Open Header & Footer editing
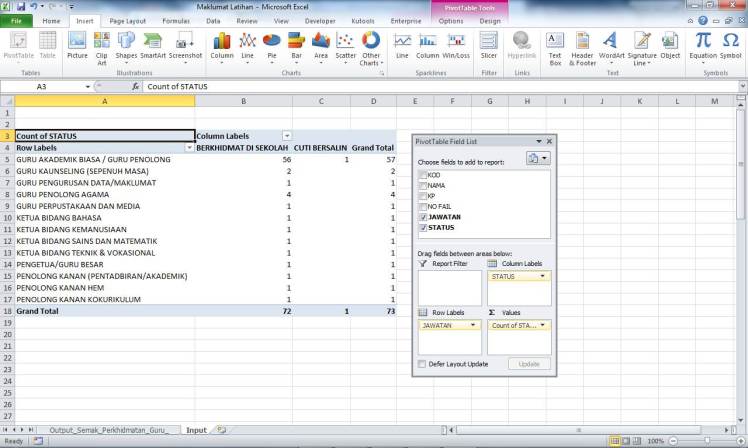 tap(582, 48)
